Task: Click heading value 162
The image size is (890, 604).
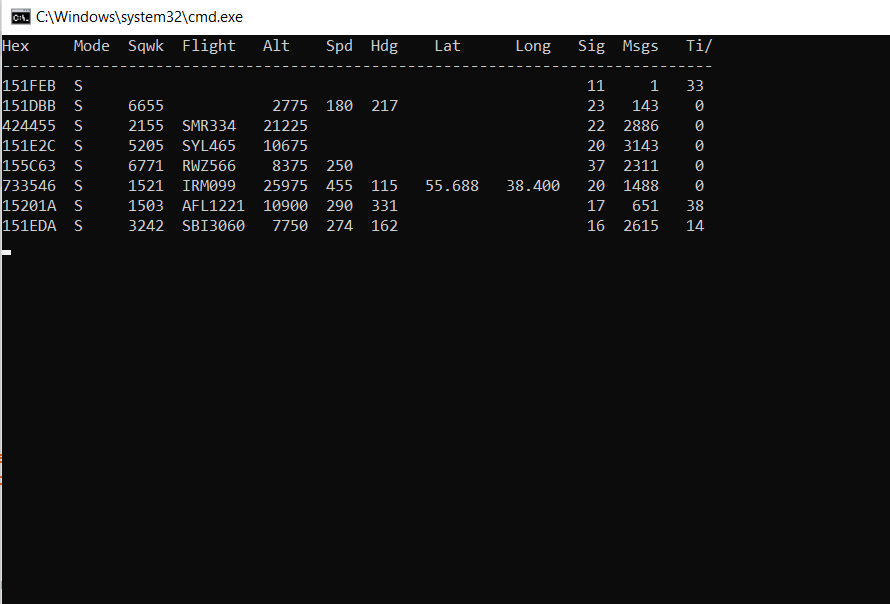Action: coord(384,226)
